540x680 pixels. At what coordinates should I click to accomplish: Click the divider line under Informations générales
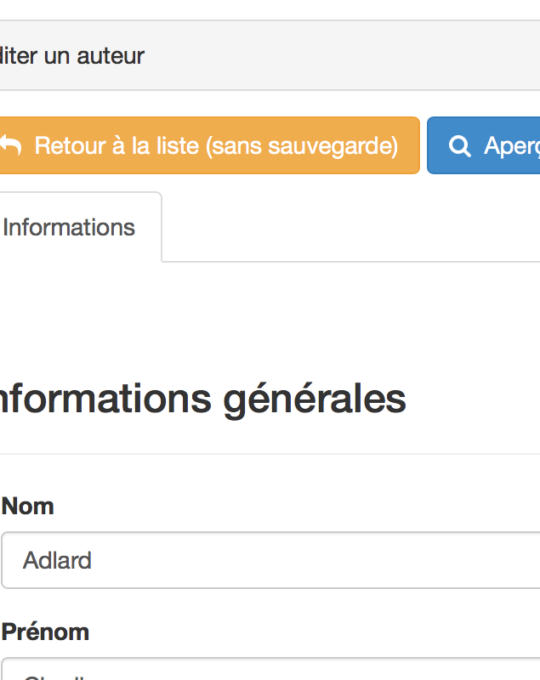(270, 454)
